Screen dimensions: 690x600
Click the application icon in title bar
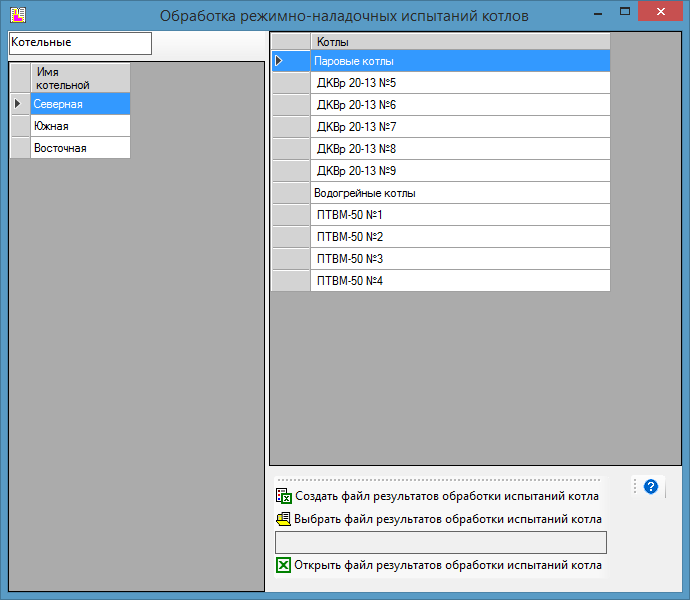pyautogui.click(x=17, y=14)
